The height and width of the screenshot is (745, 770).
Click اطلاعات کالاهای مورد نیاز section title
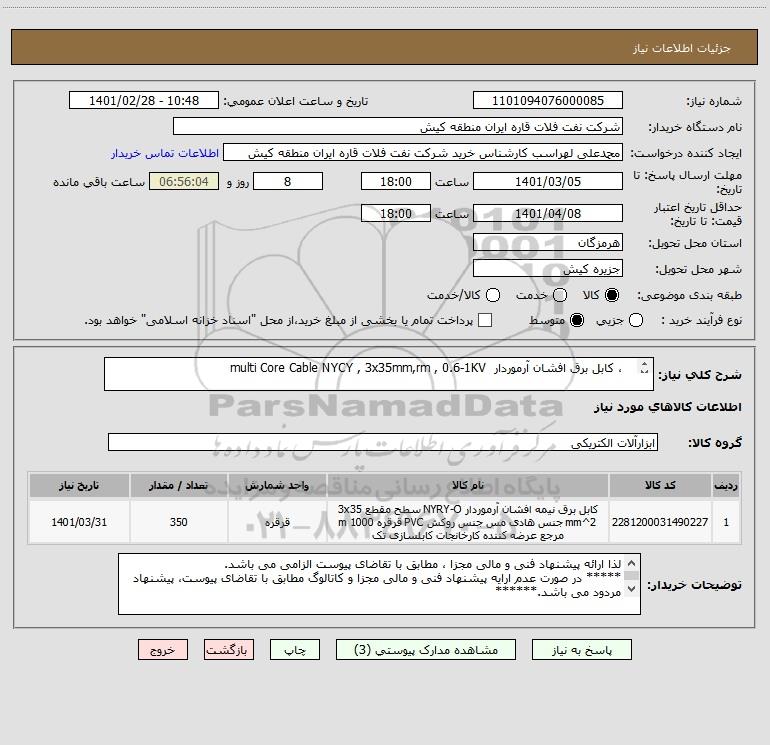click(x=667, y=407)
